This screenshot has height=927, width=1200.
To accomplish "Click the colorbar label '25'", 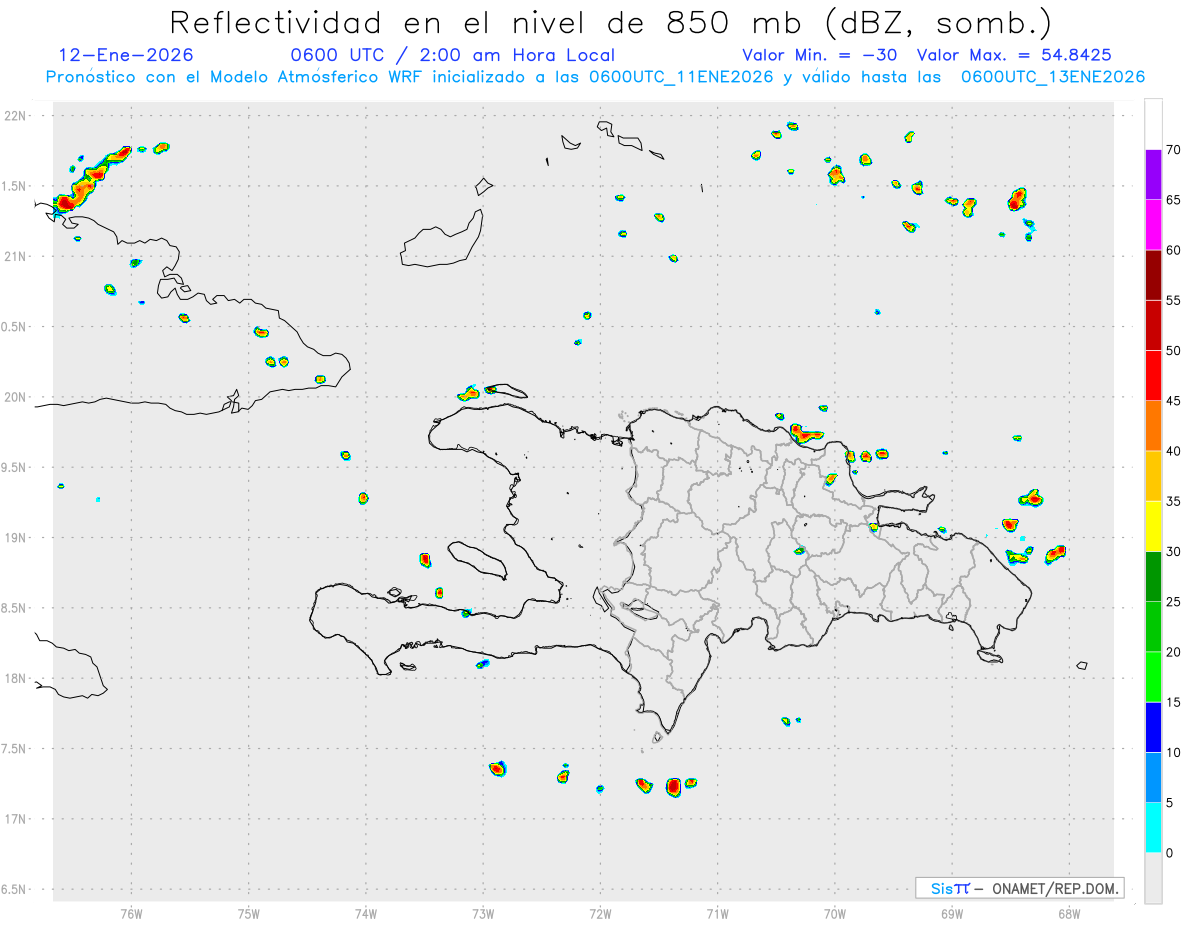I will coord(1173,602).
